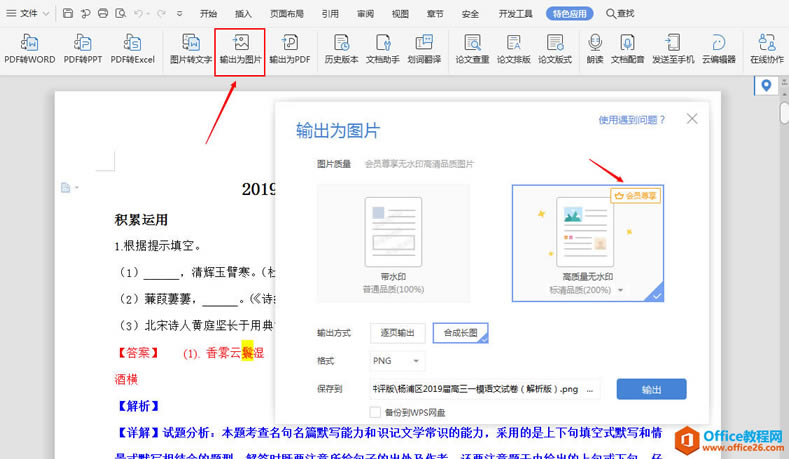789x459 pixels.
Task: Open the PNG format dropdown
Action: tap(397, 361)
